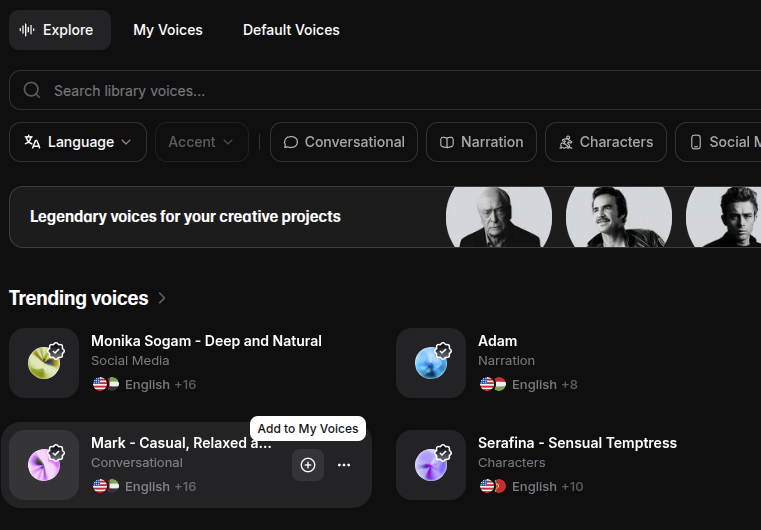This screenshot has height=530, width=761.
Task: Switch to the Default Voices tab
Action: (291, 30)
